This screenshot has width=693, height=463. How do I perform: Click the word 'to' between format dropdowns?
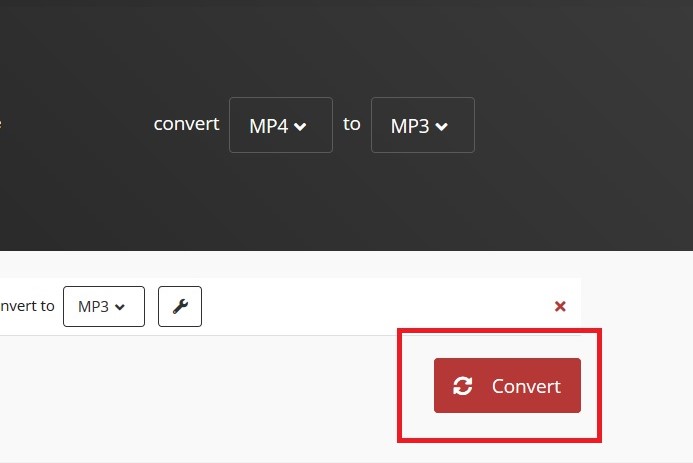(351, 124)
